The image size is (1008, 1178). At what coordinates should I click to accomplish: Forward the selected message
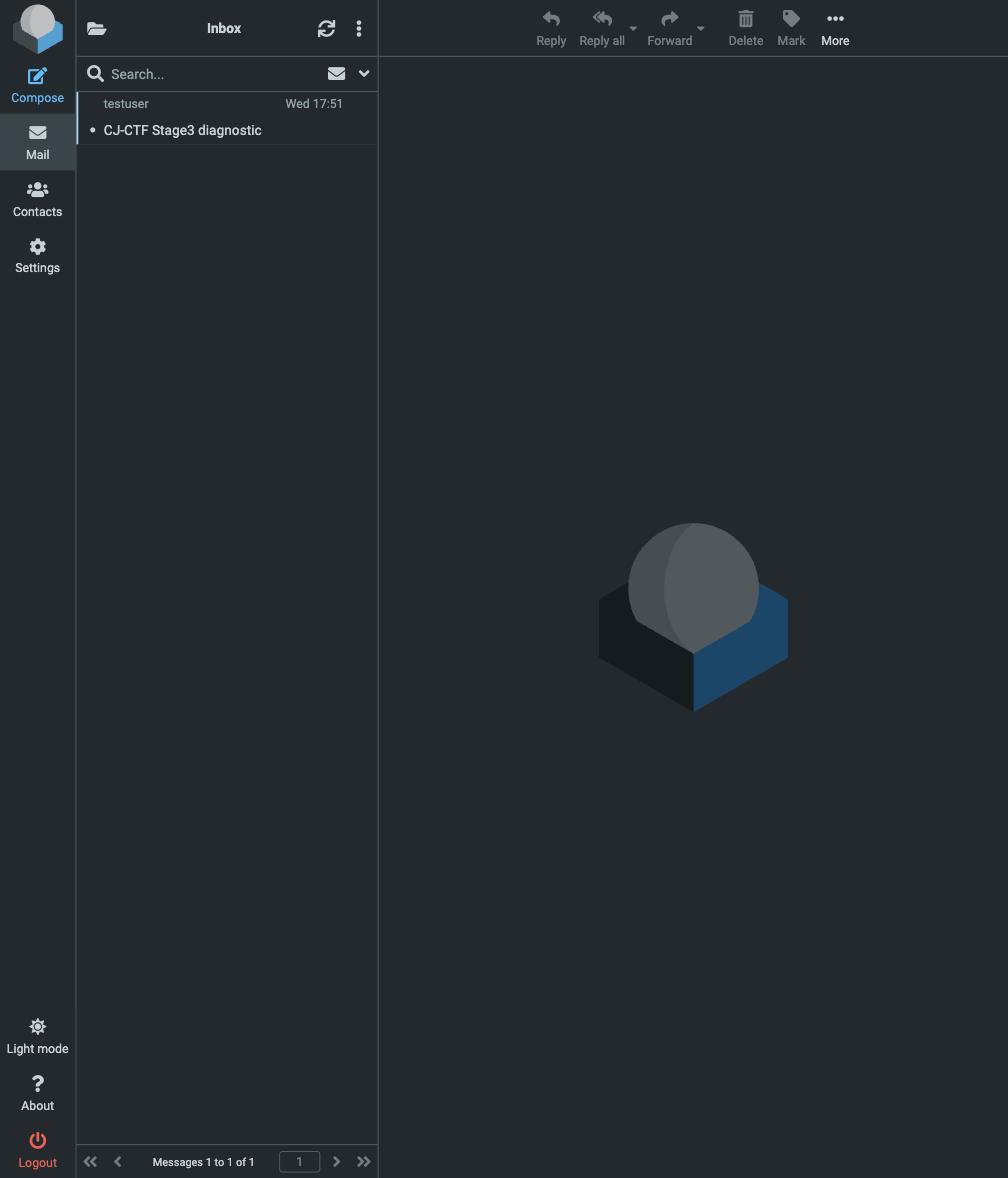(670, 29)
